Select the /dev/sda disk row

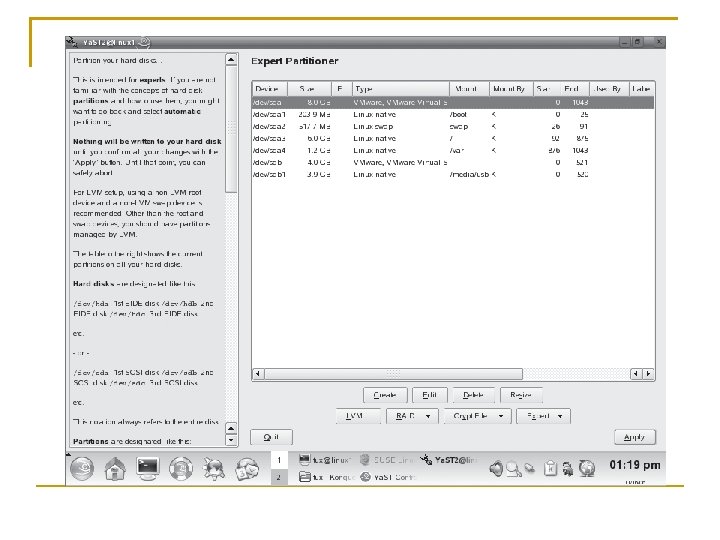453,102
